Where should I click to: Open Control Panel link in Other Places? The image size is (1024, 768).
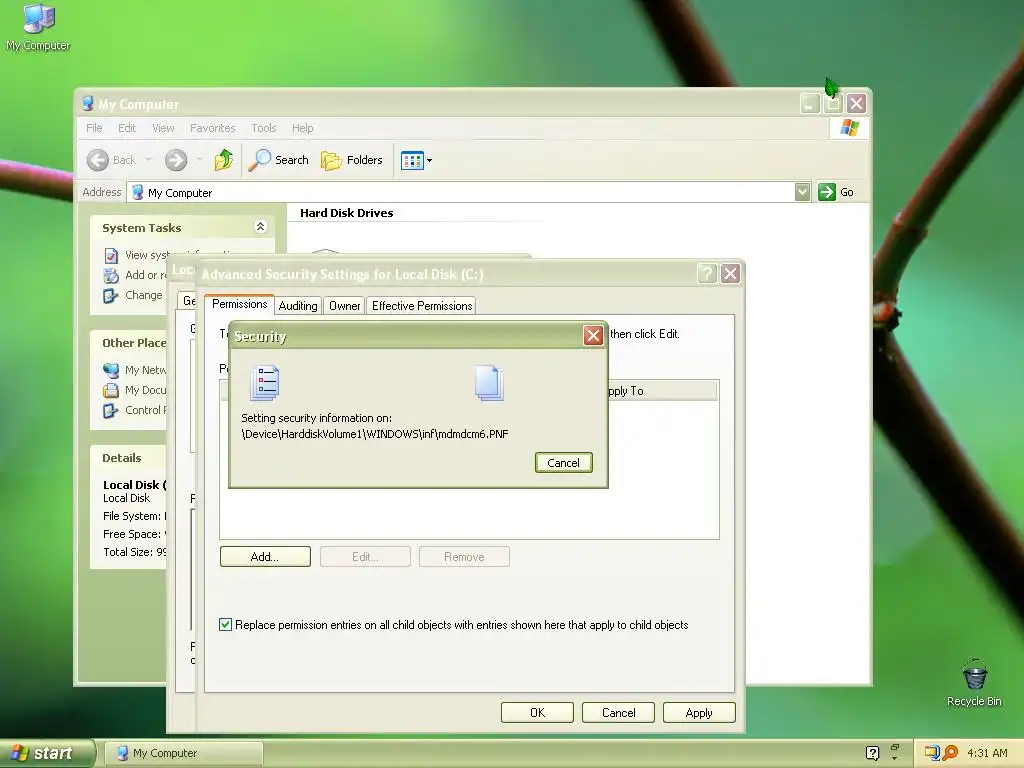click(x=144, y=410)
